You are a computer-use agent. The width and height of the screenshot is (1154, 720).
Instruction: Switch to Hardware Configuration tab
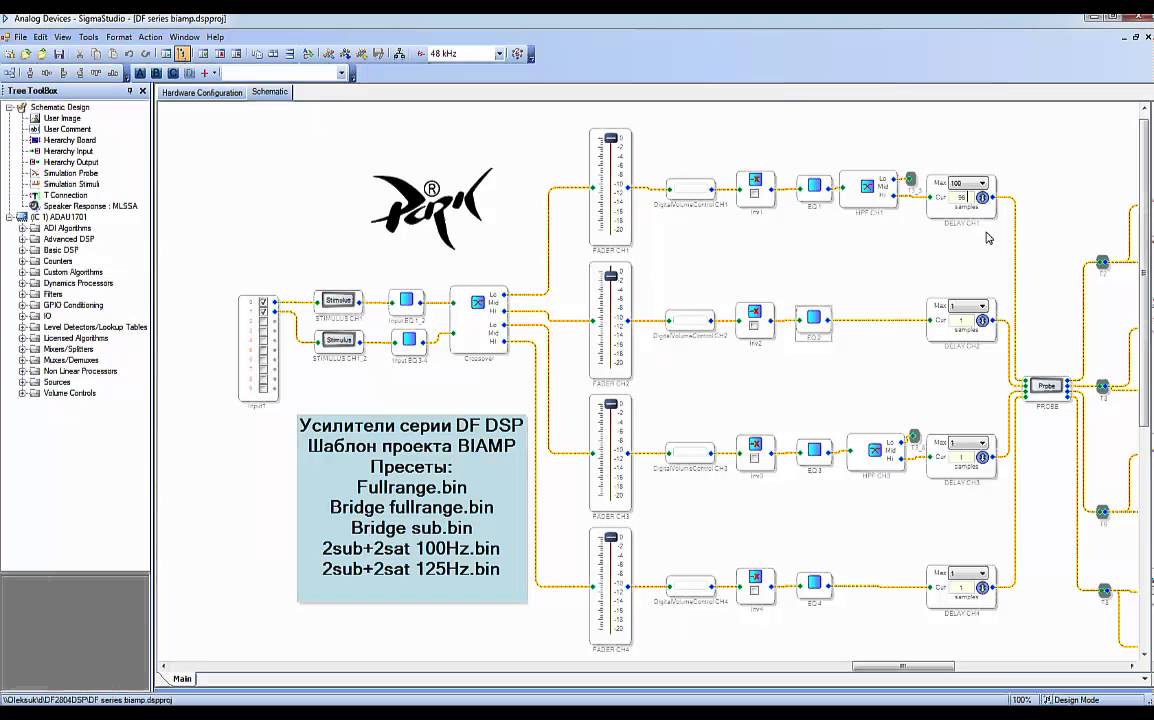coord(202,93)
